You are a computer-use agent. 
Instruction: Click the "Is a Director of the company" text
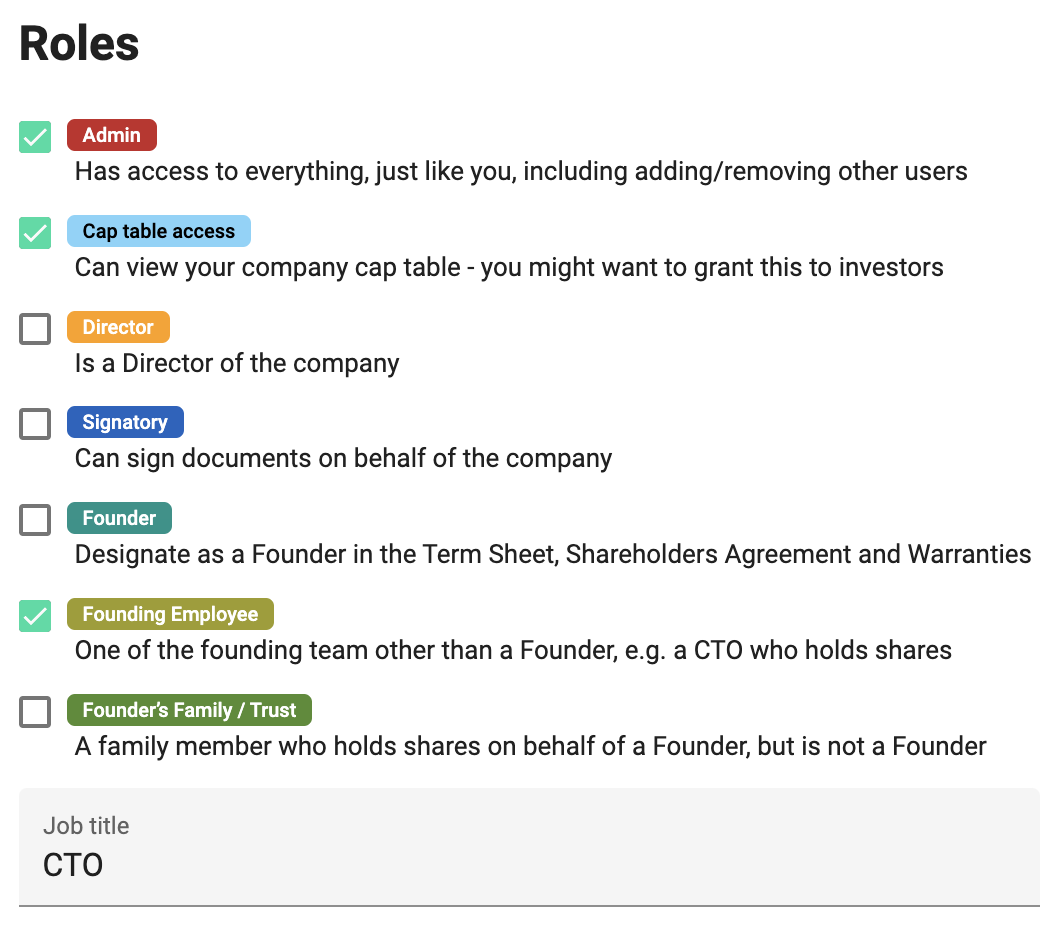coord(237,363)
